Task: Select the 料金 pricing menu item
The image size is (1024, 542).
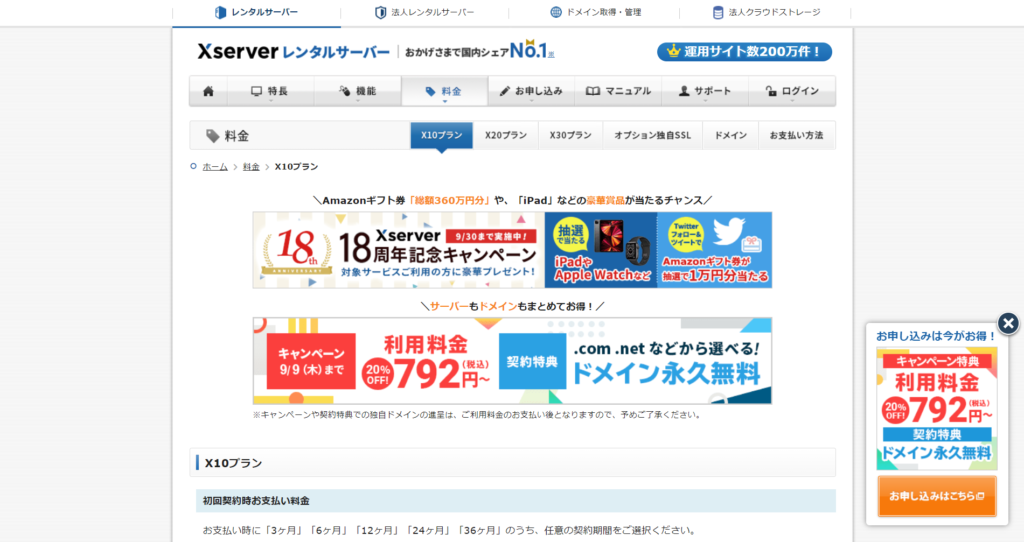Action: 445,91
